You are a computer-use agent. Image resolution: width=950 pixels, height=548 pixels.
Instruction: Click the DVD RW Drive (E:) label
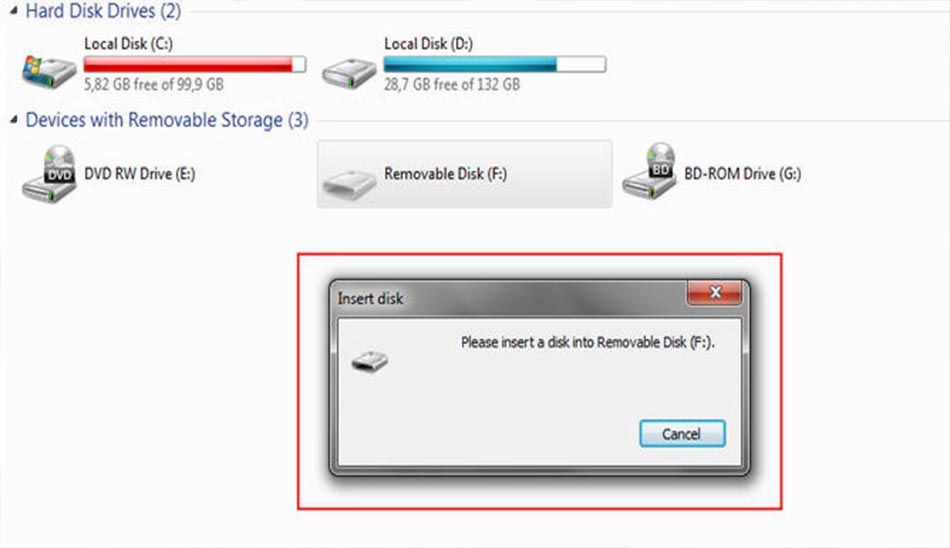pyautogui.click(x=139, y=174)
